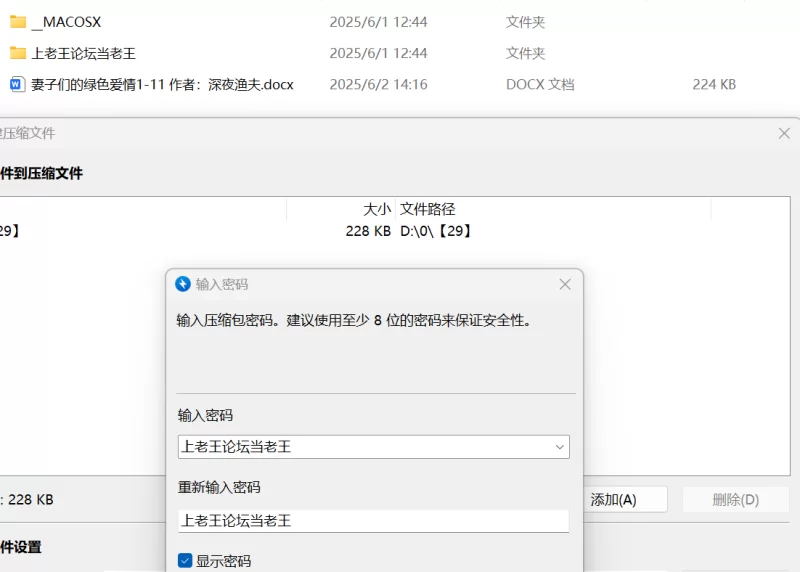Click the 添加(A) button

624,500
